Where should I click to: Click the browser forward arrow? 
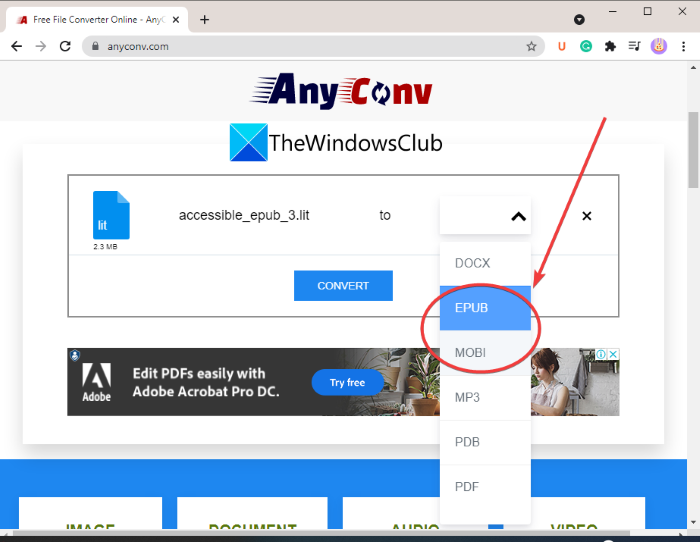pos(41,46)
